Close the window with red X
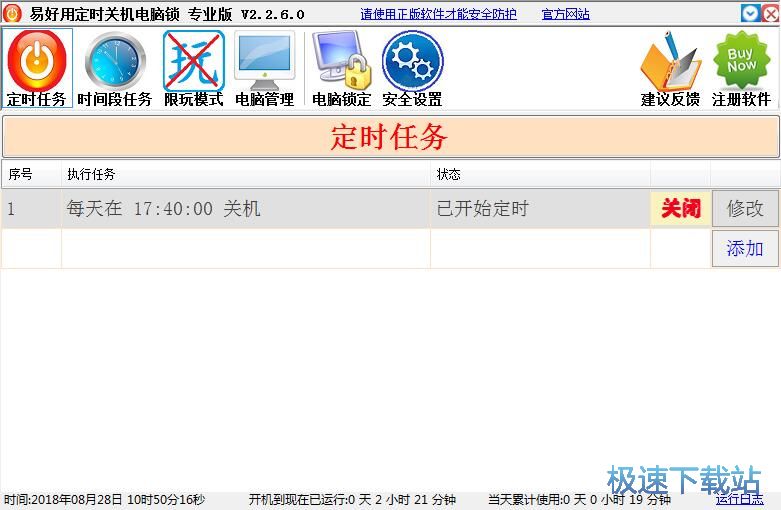 (x=771, y=13)
